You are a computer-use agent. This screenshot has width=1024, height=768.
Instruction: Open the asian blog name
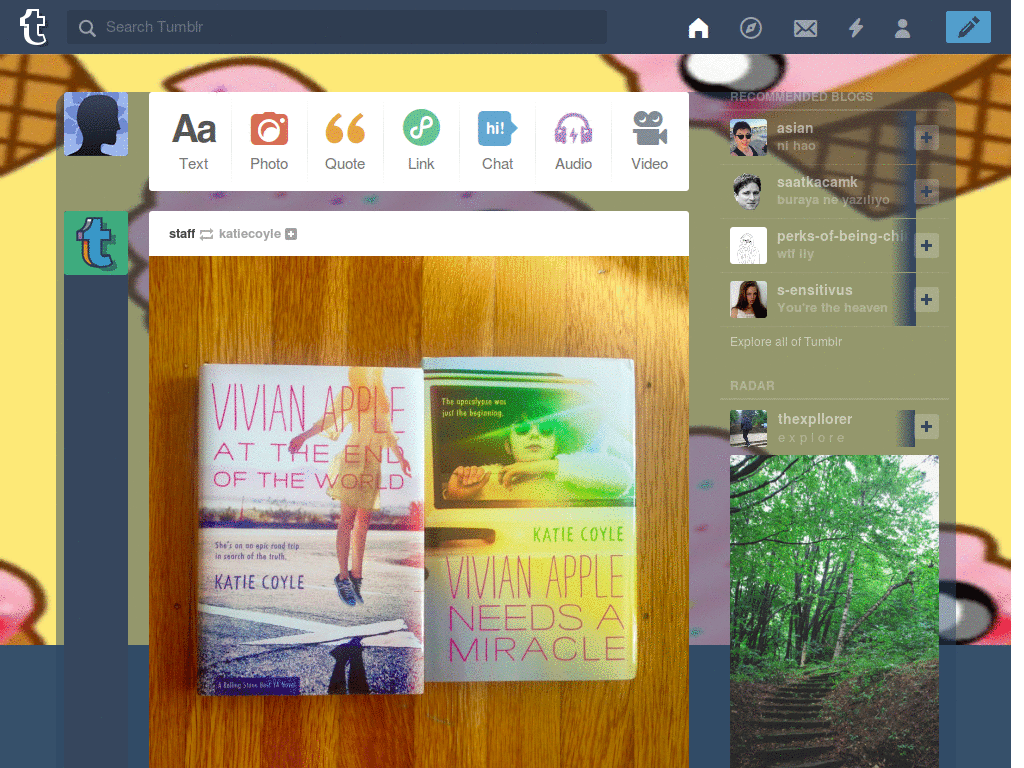coord(795,128)
